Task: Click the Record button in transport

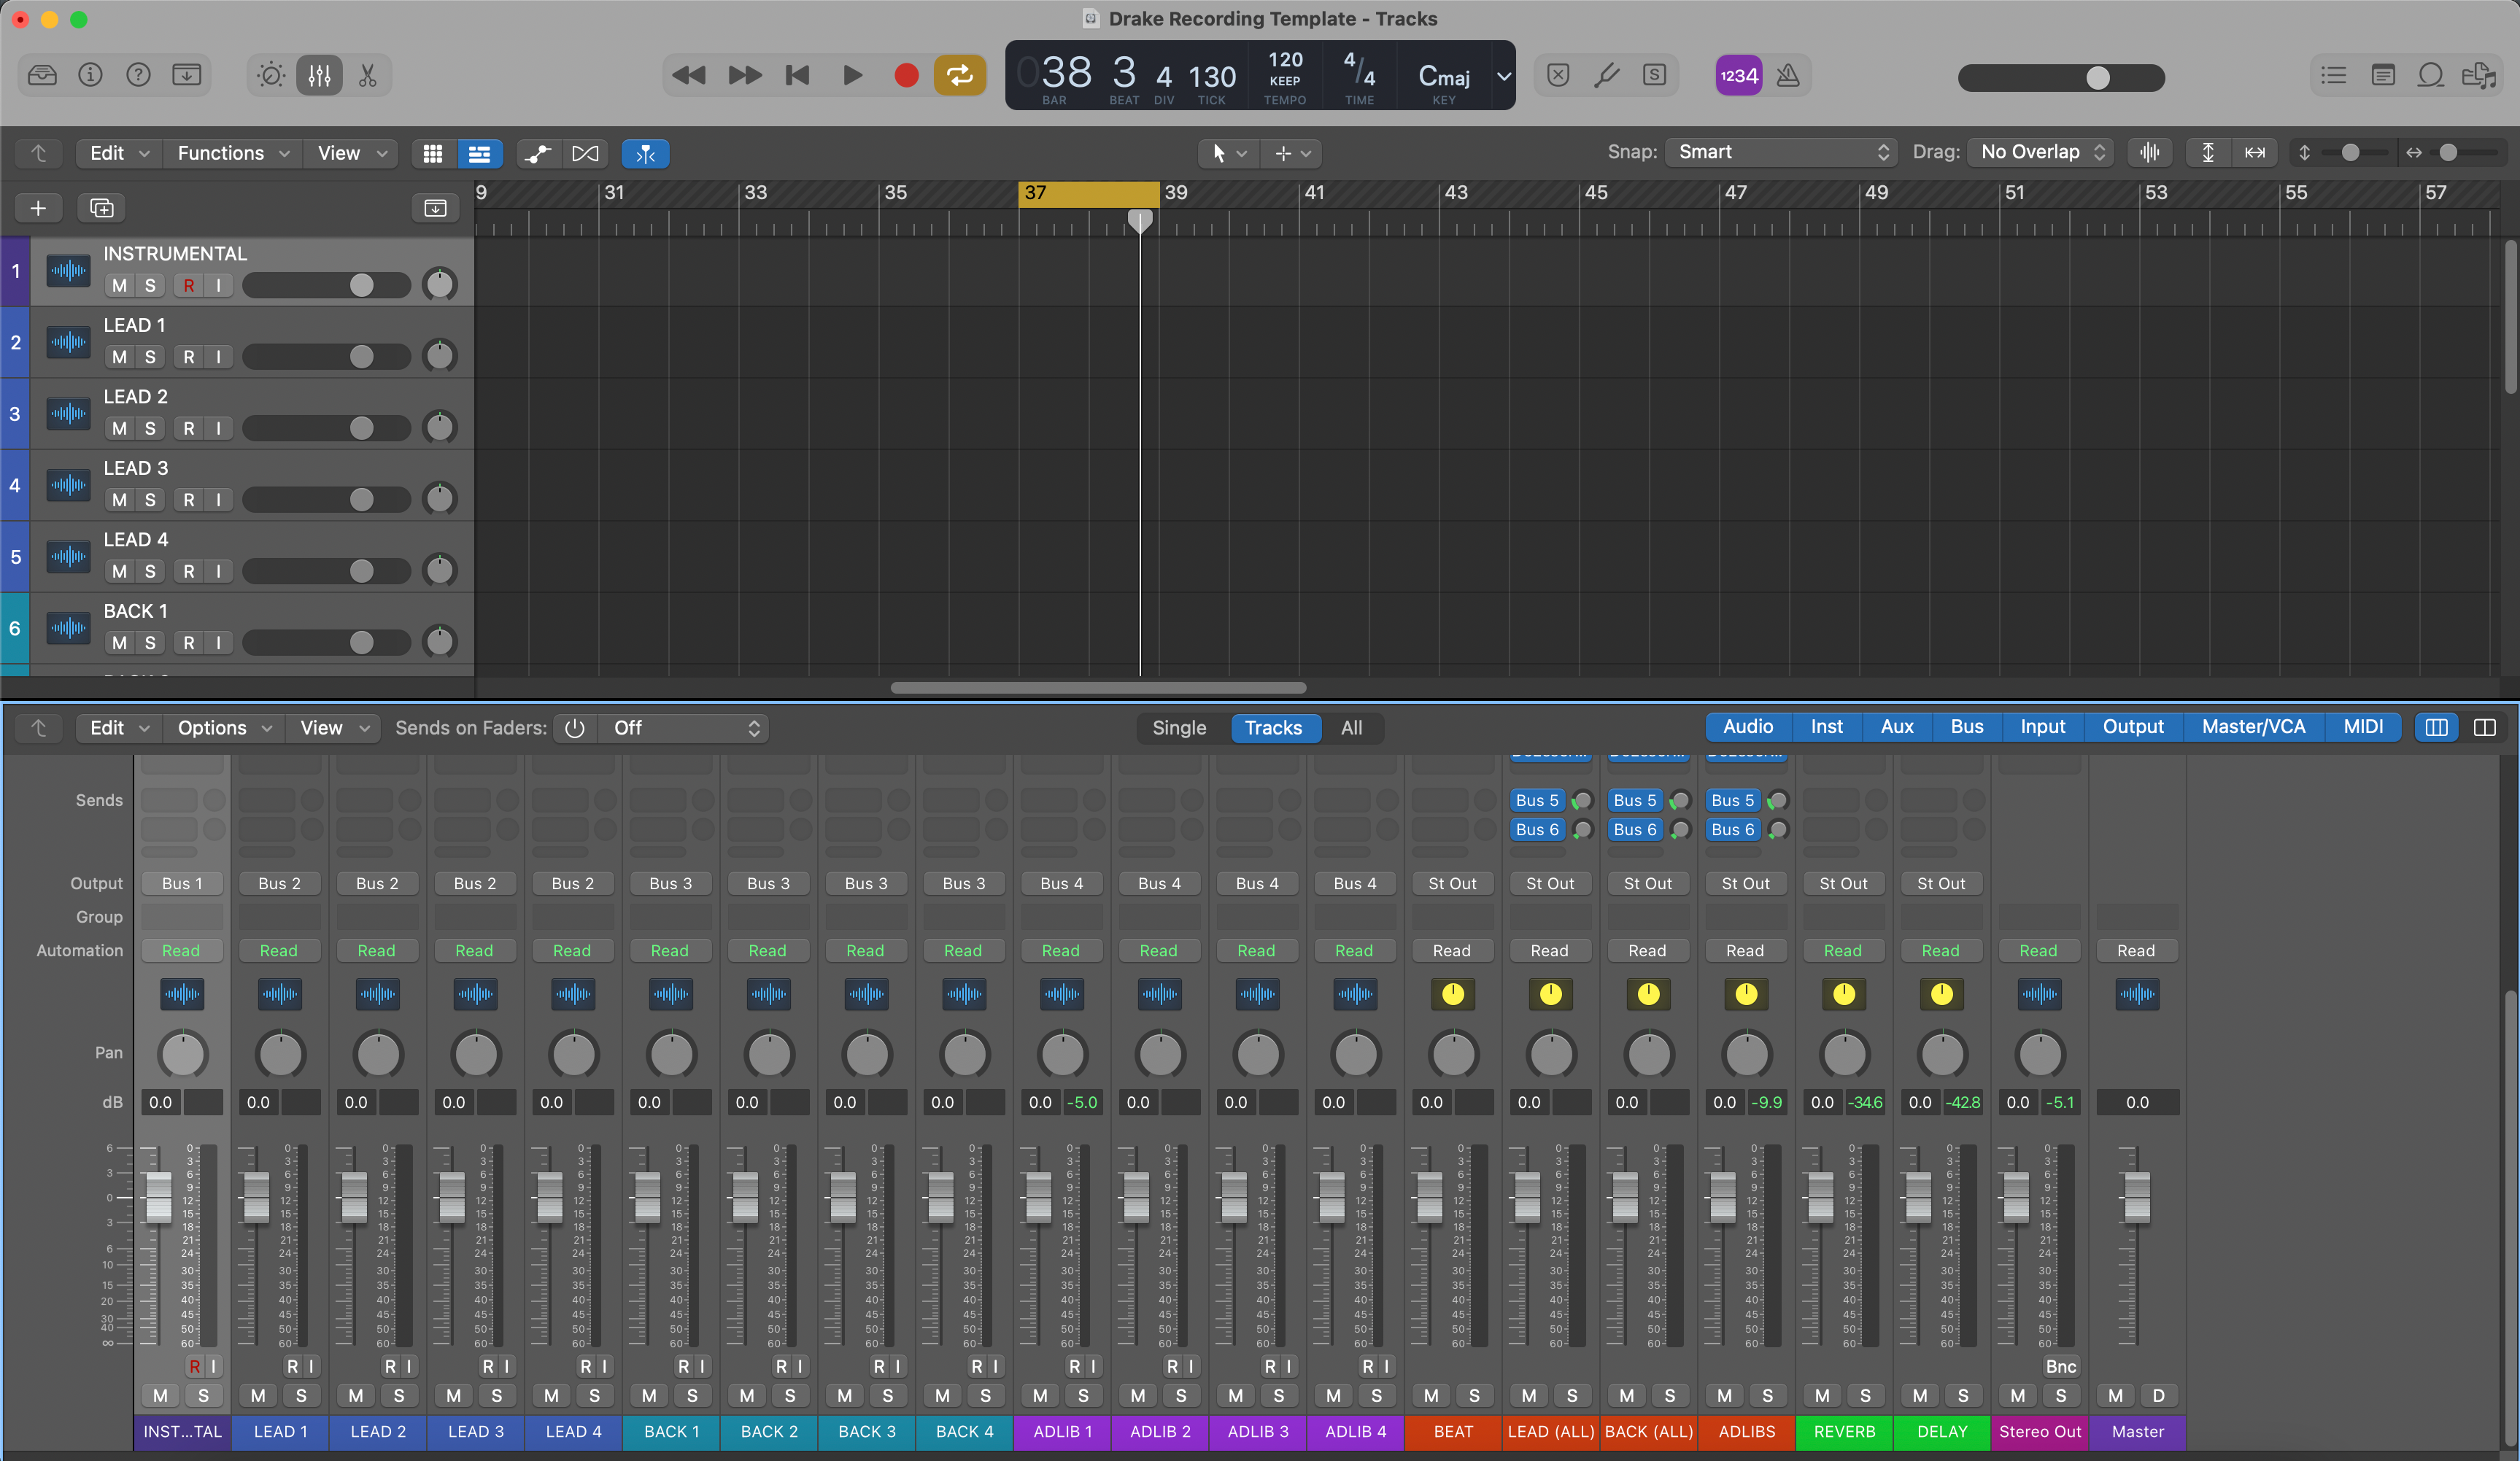Action: 906,76
